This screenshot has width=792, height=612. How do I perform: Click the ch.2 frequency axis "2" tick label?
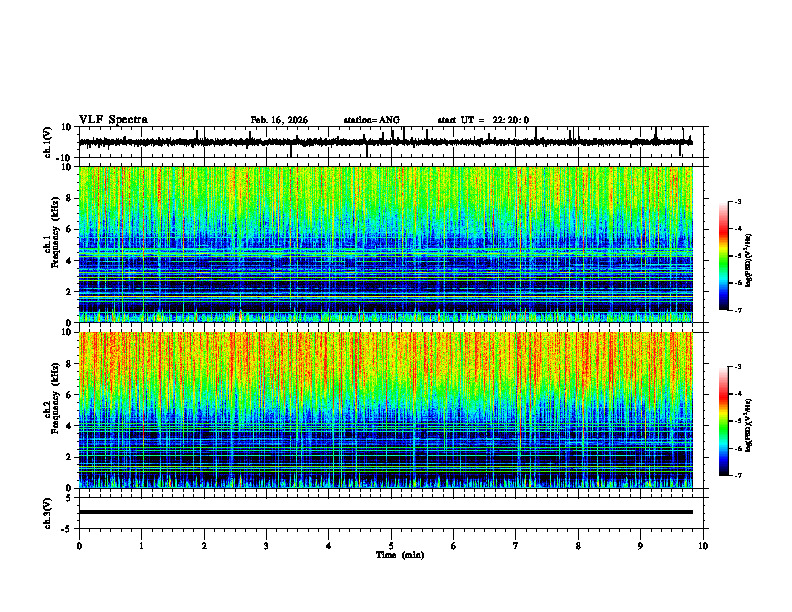coord(69,457)
